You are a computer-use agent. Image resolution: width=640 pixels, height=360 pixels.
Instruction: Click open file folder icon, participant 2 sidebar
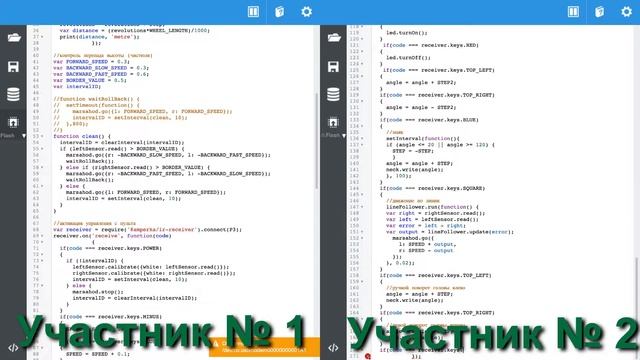(333, 38)
